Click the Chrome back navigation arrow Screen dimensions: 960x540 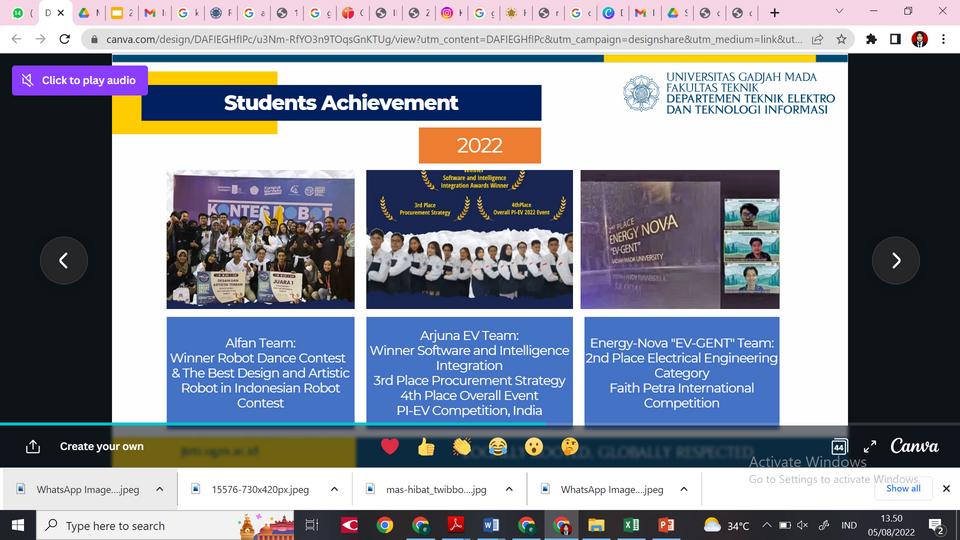click(x=17, y=39)
